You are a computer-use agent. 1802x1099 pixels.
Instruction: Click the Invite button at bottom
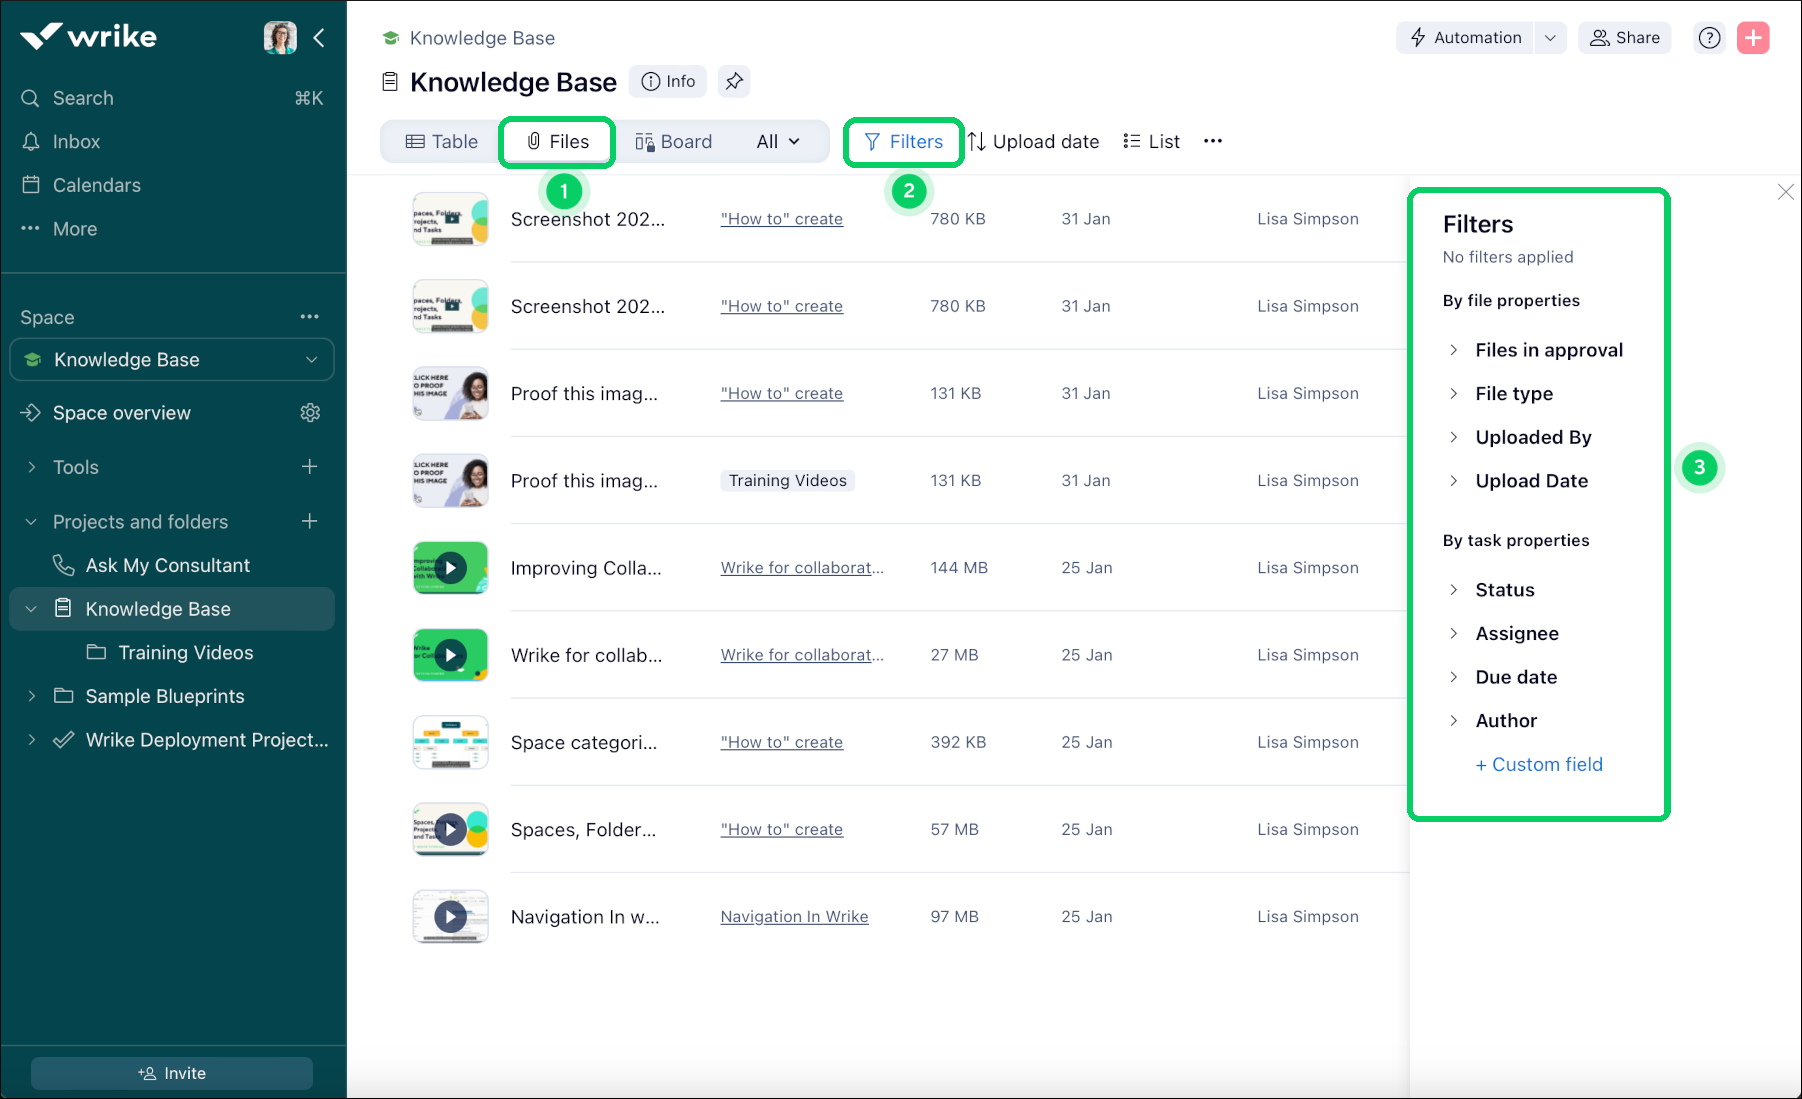[171, 1072]
